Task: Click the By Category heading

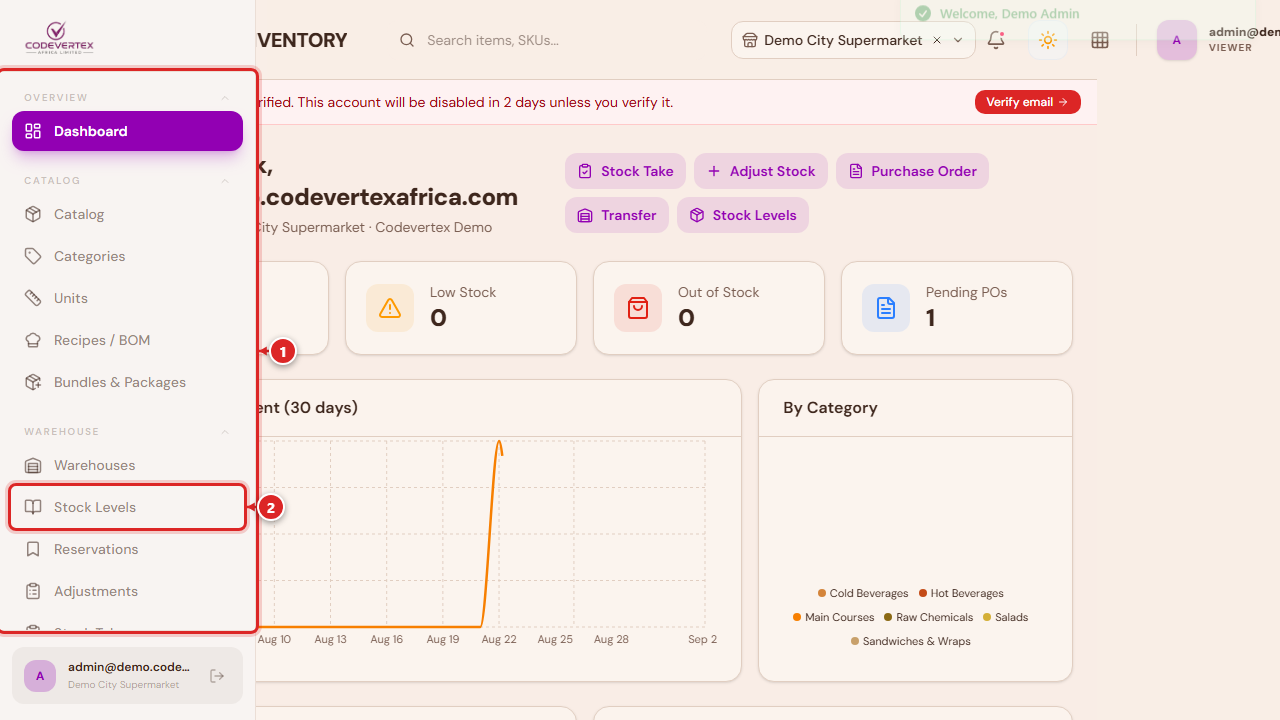Action: [830, 407]
